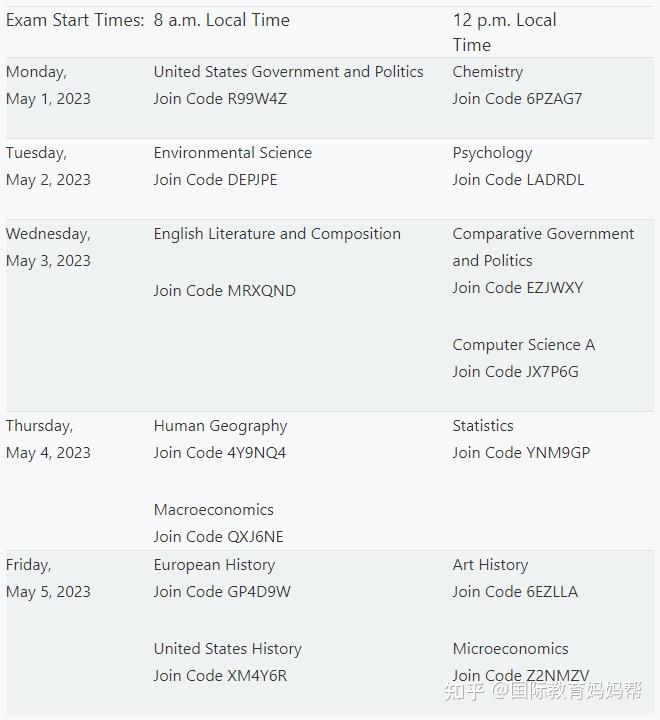
Task: Select Environmental Science exam entry
Action: point(233,152)
